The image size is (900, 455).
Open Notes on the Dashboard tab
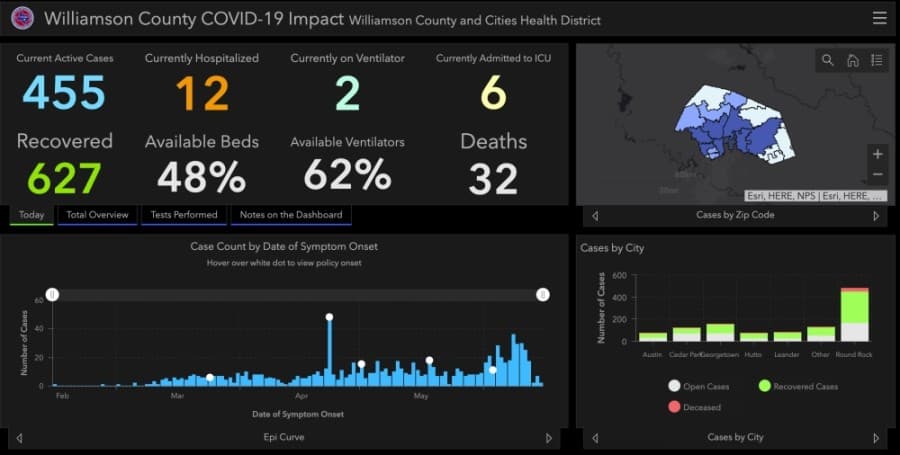point(291,215)
